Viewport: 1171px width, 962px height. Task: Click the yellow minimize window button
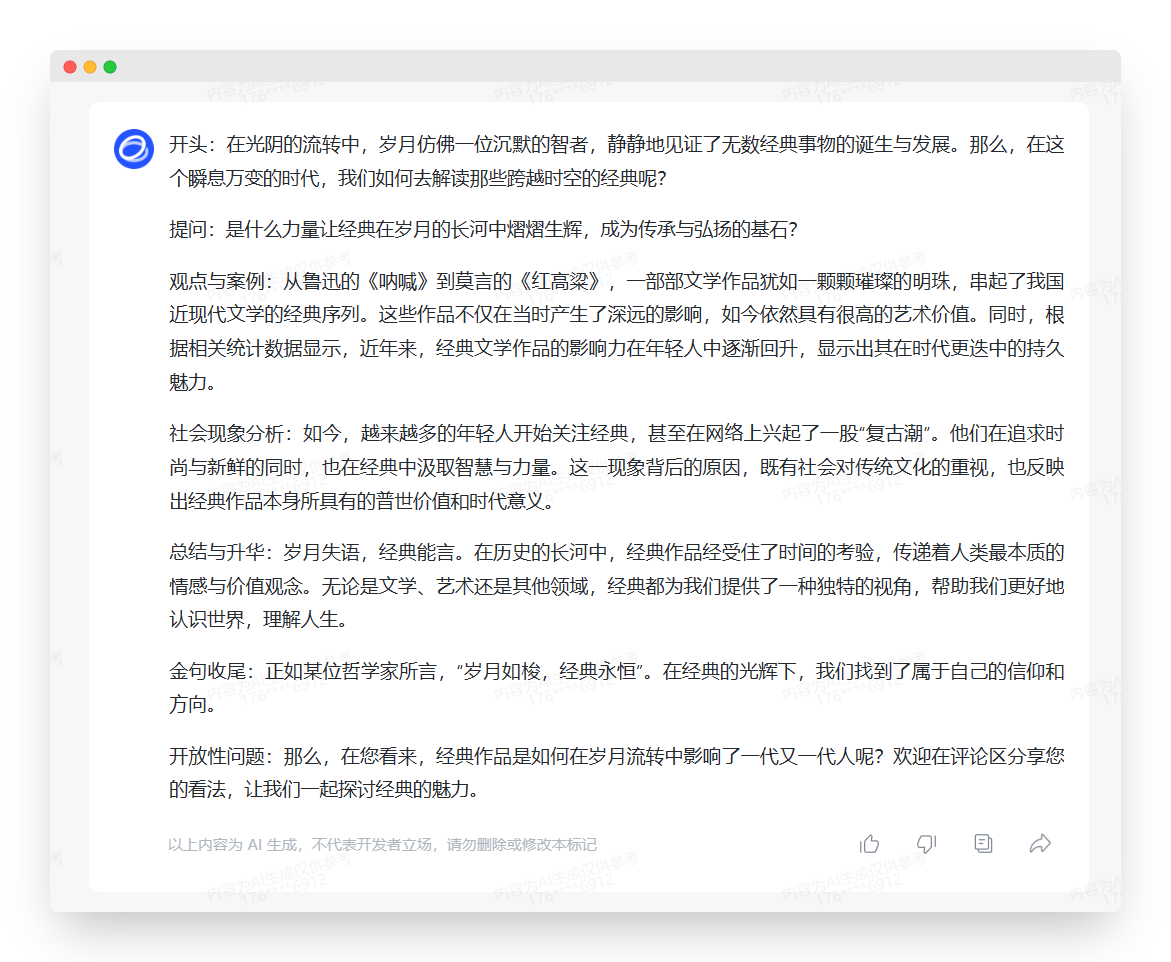pos(90,67)
